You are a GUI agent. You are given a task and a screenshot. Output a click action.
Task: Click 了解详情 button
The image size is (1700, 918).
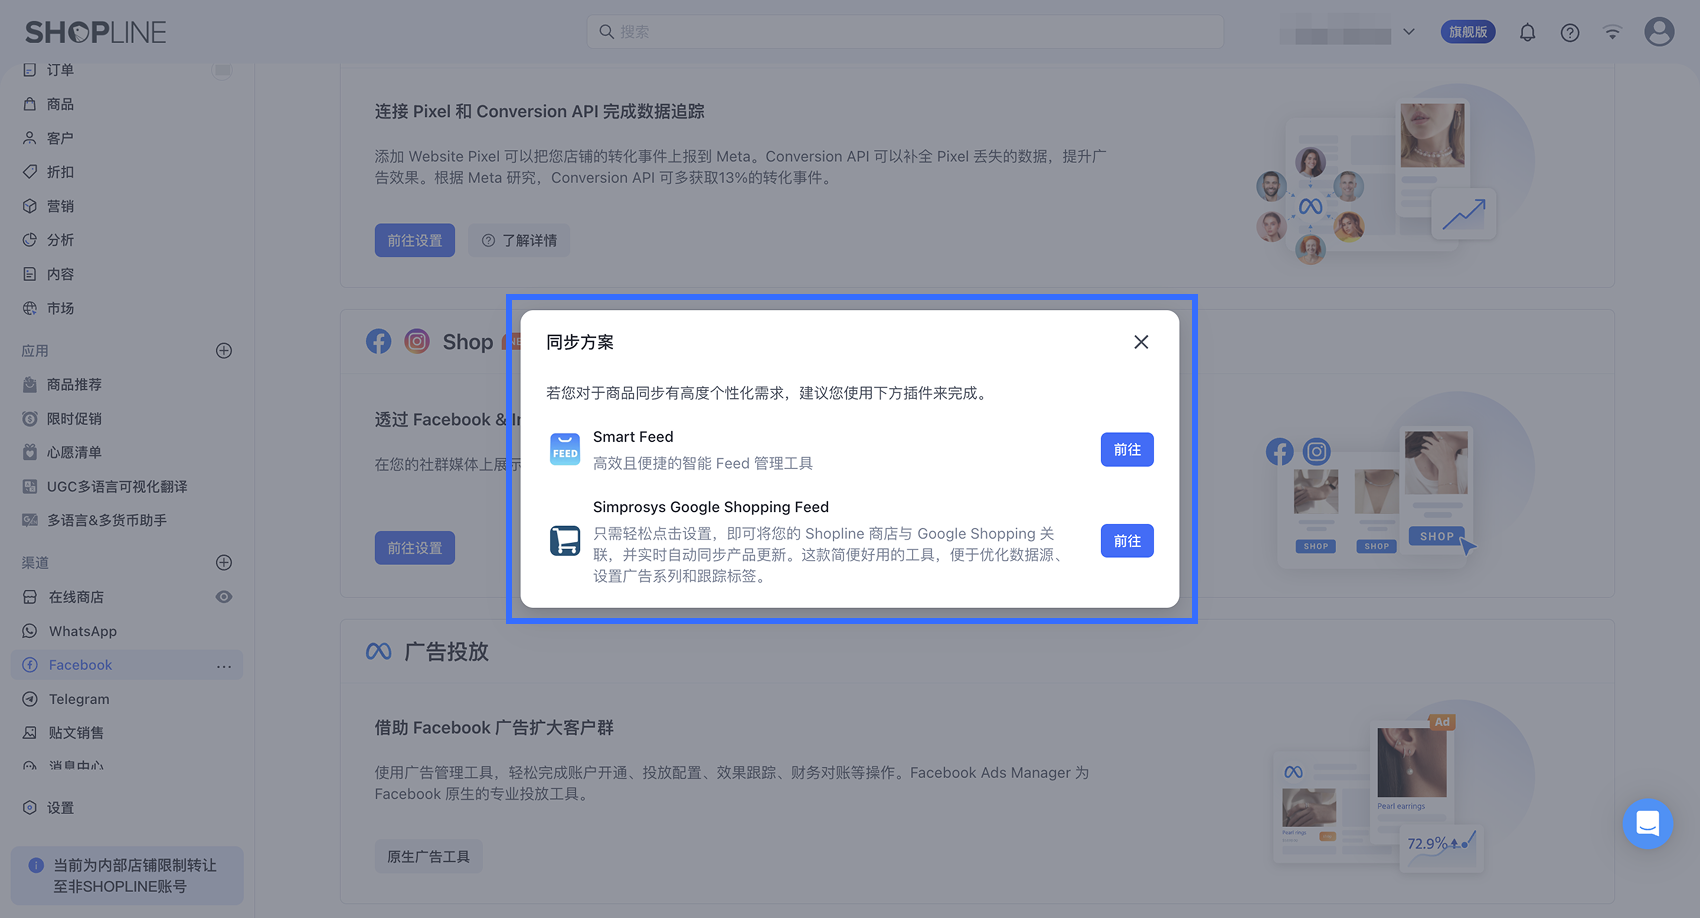[x=519, y=241]
